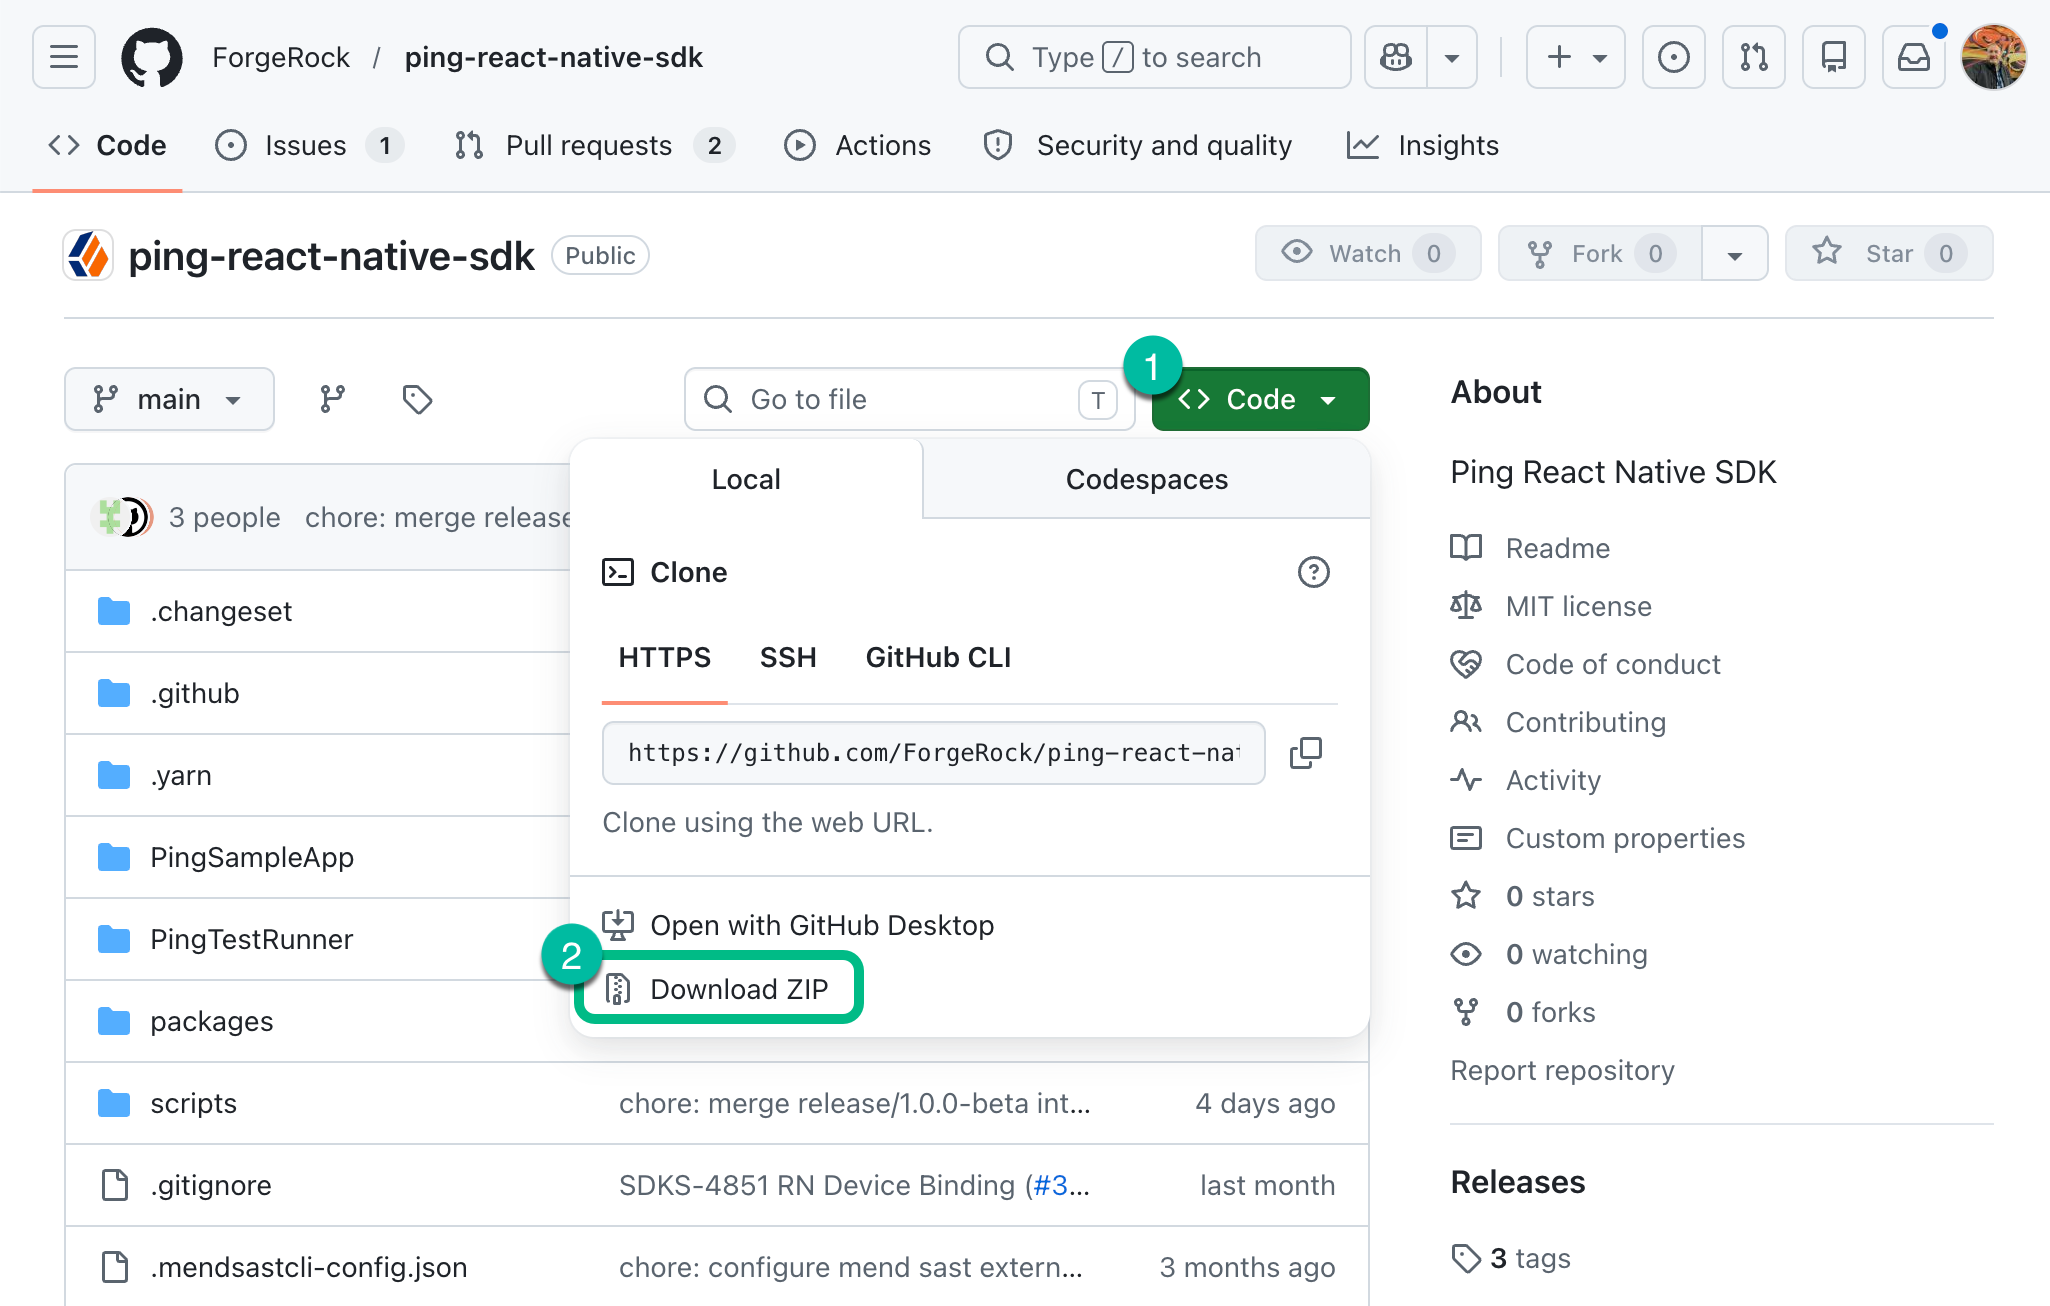The image size is (2050, 1306).
Task: Open the Insights tab
Action: pyautogui.click(x=1422, y=146)
